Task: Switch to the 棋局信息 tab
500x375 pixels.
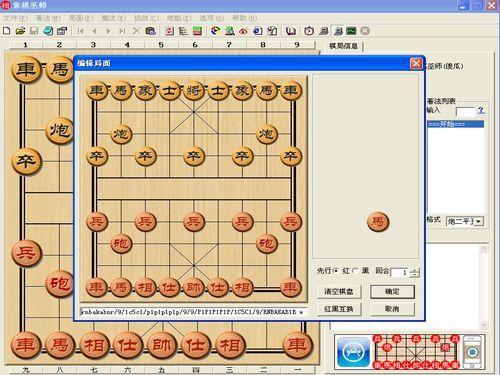Action: [343, 46]
